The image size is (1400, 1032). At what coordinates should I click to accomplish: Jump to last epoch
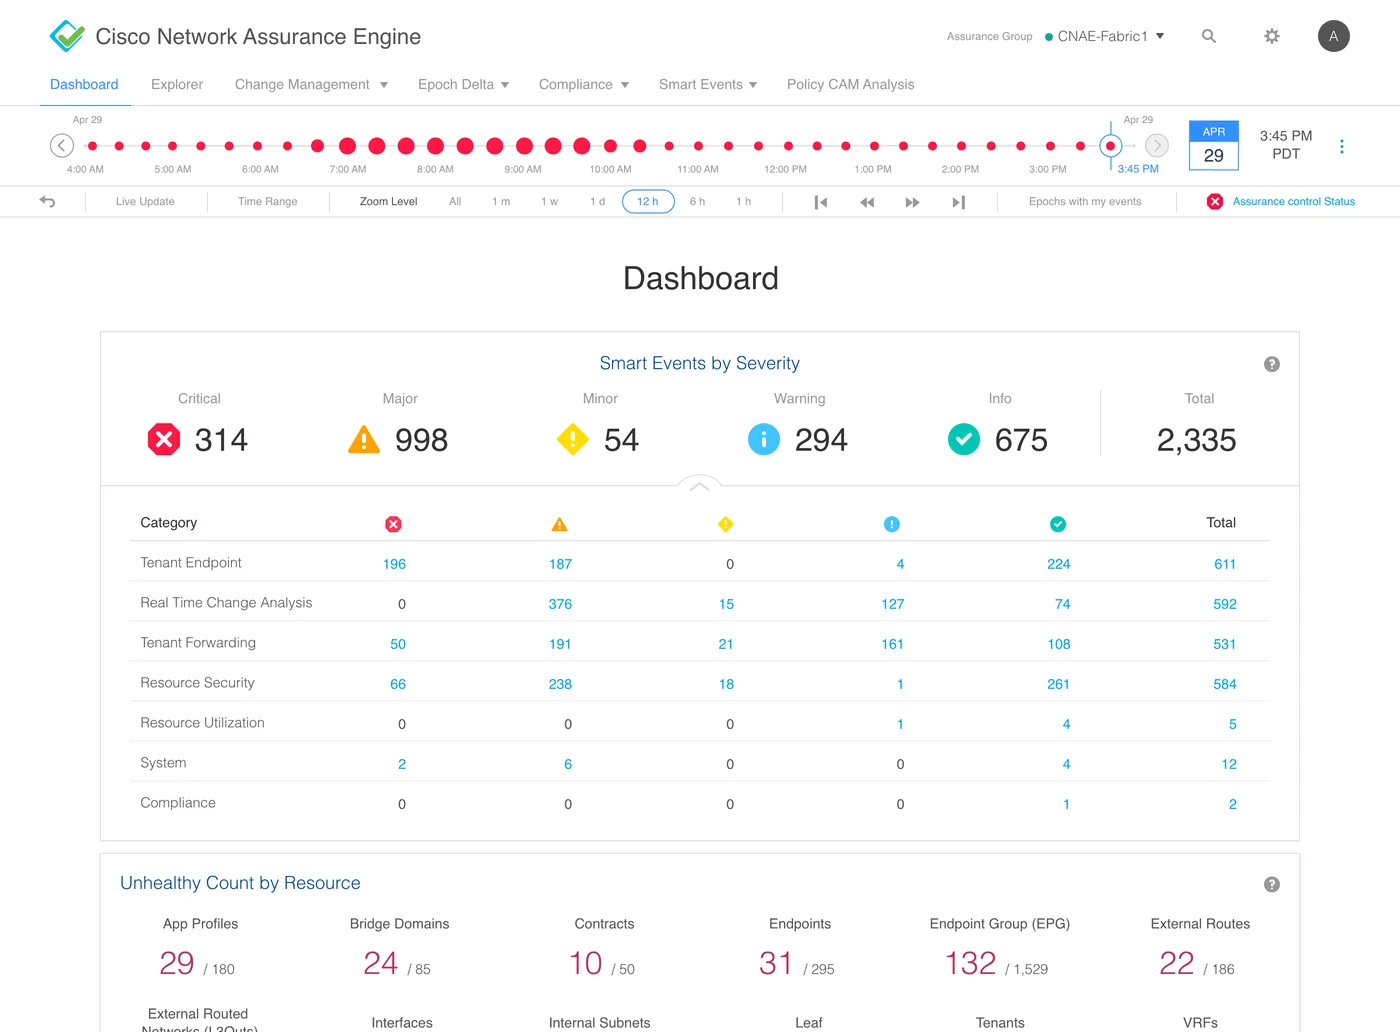[x=958, y=202]
